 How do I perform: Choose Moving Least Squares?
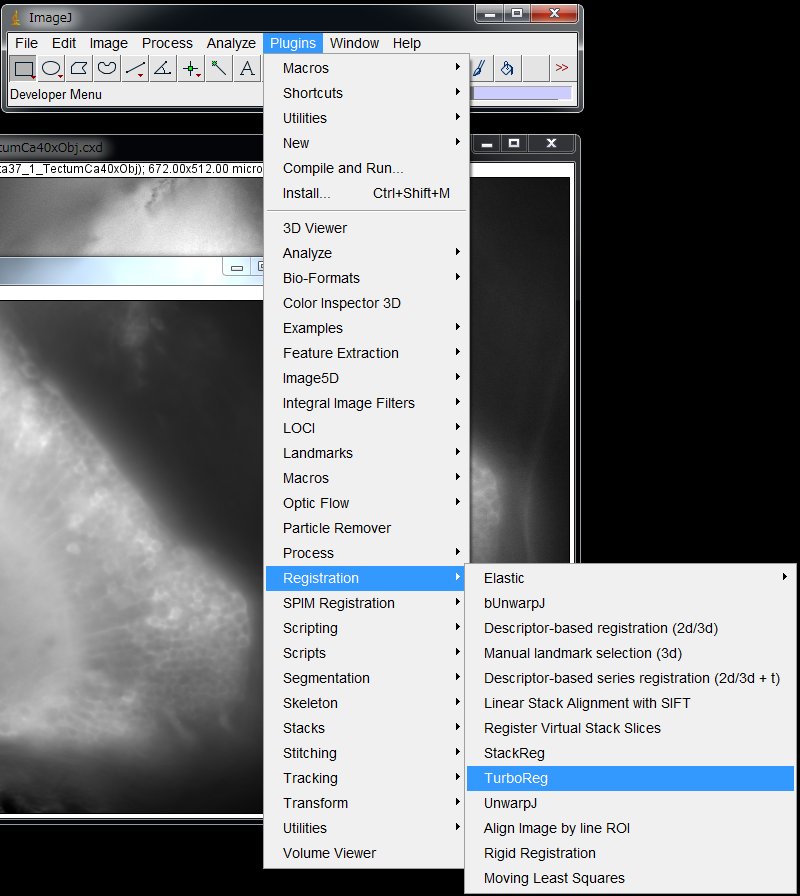(x=631, y=878)
